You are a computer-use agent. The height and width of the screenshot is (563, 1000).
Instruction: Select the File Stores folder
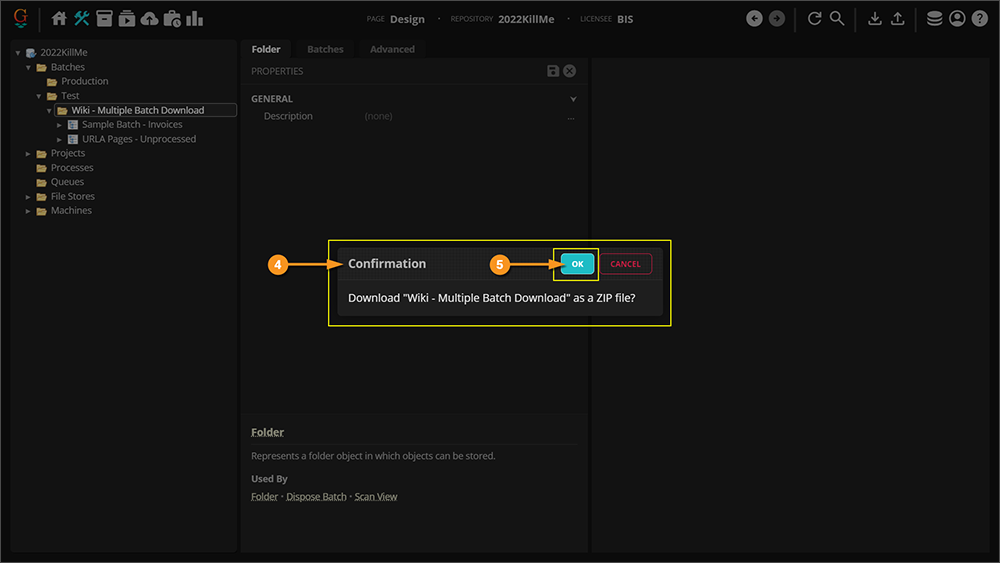coord(73,196)
